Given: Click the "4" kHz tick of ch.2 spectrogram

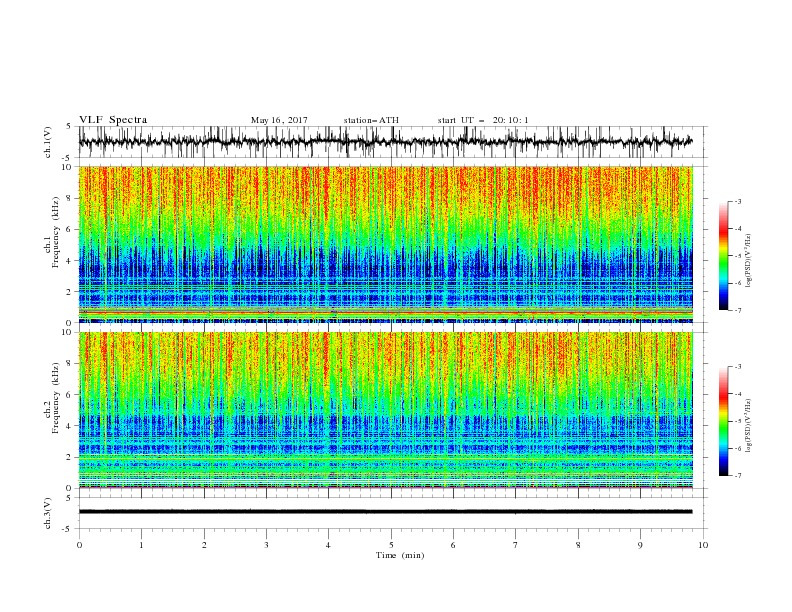Looking at the screenshot, I should coord(69,426).
